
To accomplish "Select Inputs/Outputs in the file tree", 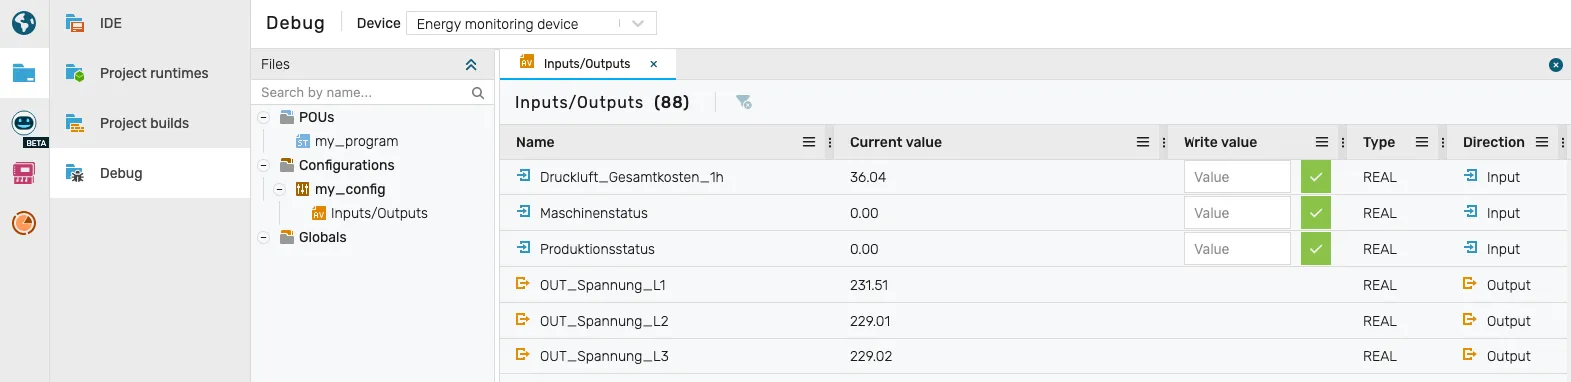I will pos(379,213).
